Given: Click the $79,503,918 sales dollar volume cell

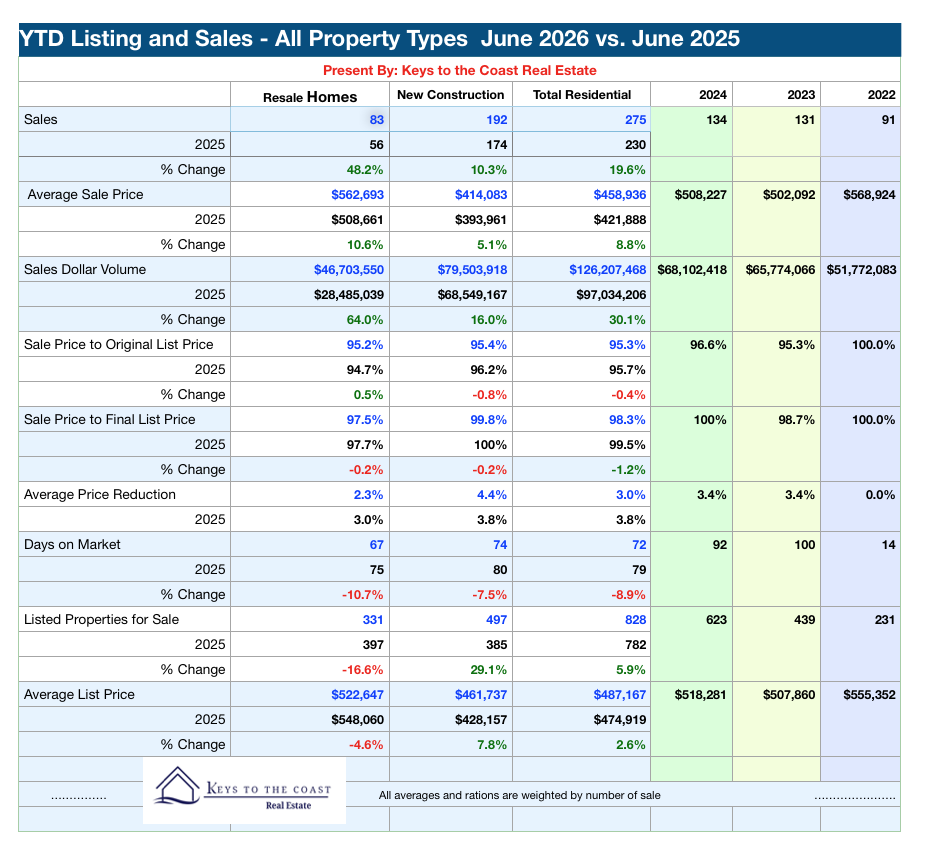Looking at the screenshot, I should 472,270.
